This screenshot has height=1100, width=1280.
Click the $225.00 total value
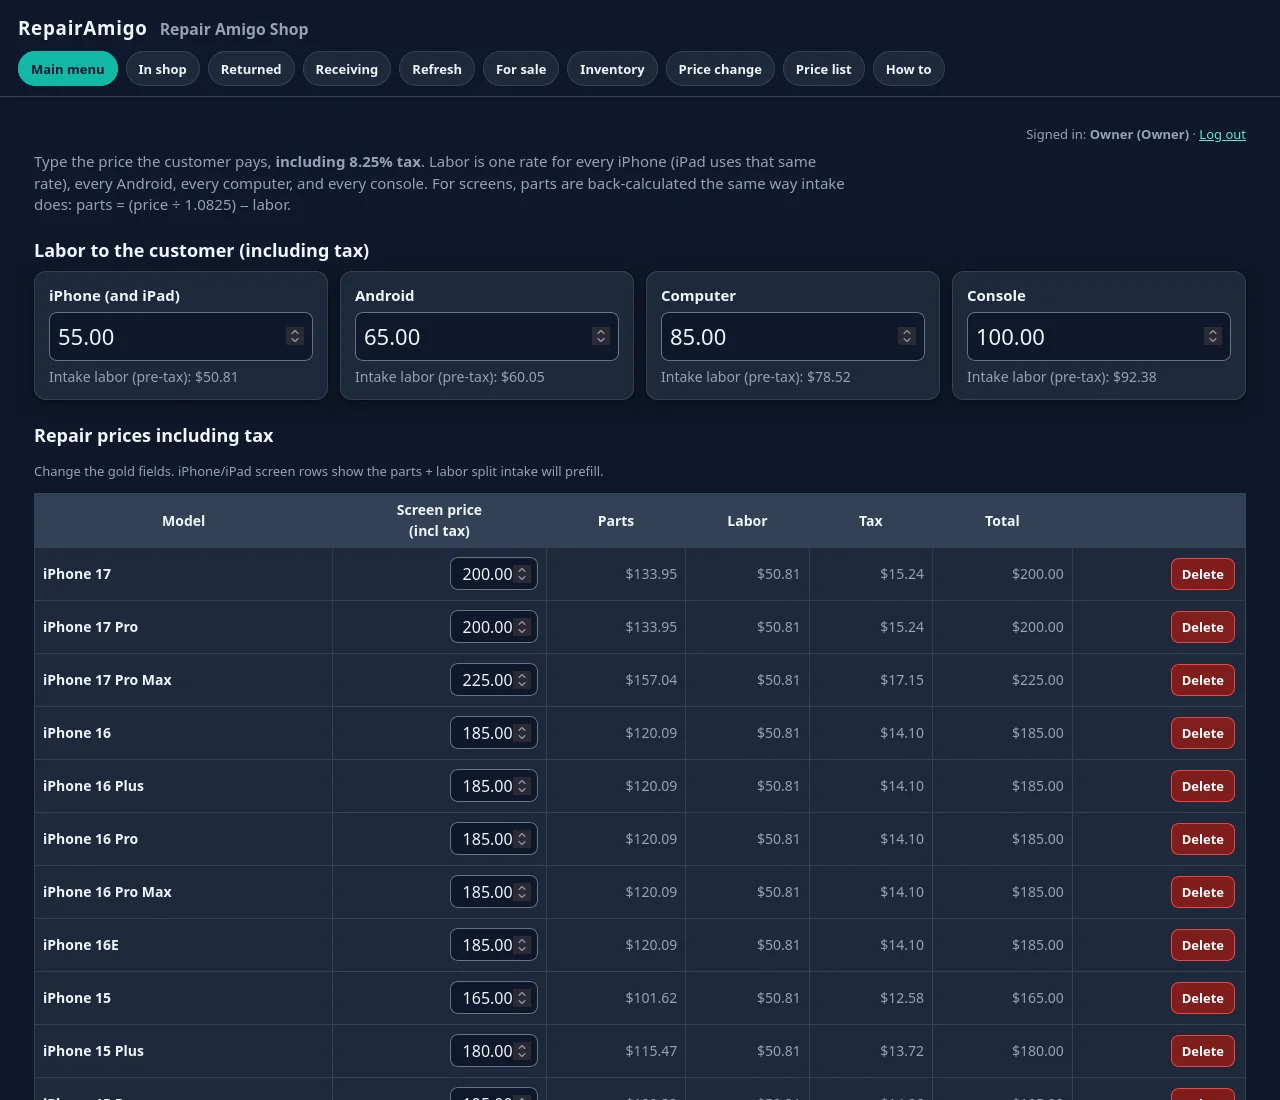click(1038, 680)
